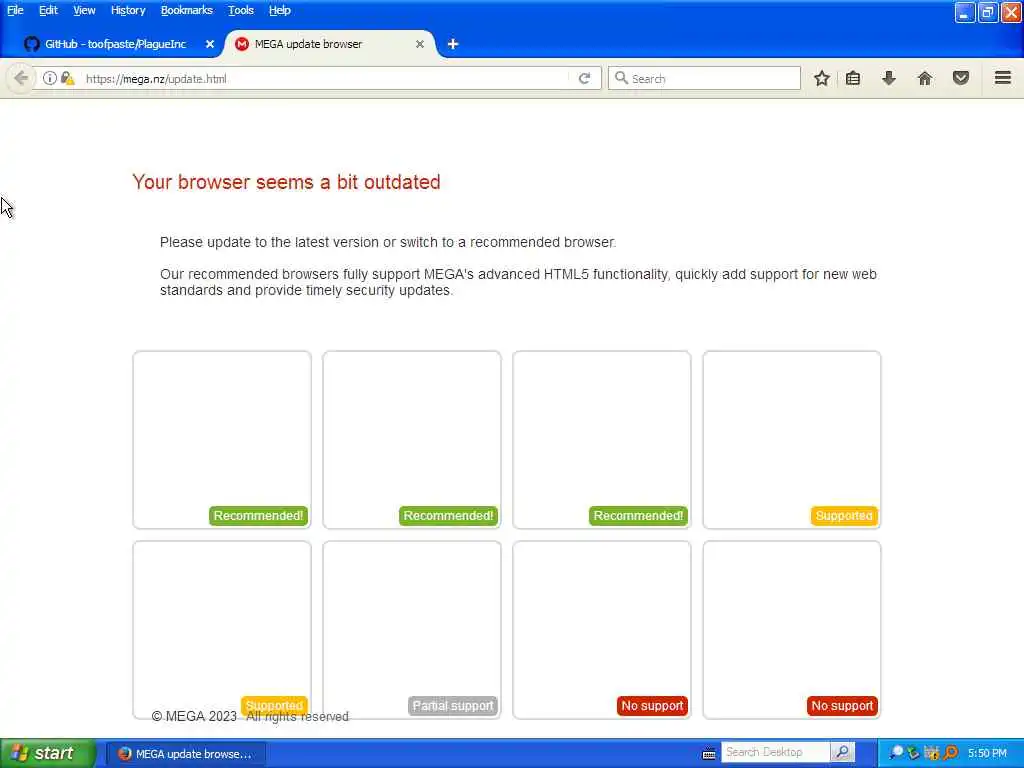Select the bottom-row Supported browser card
Viewport: 1024px width, 768px height.
click(222, 630)
